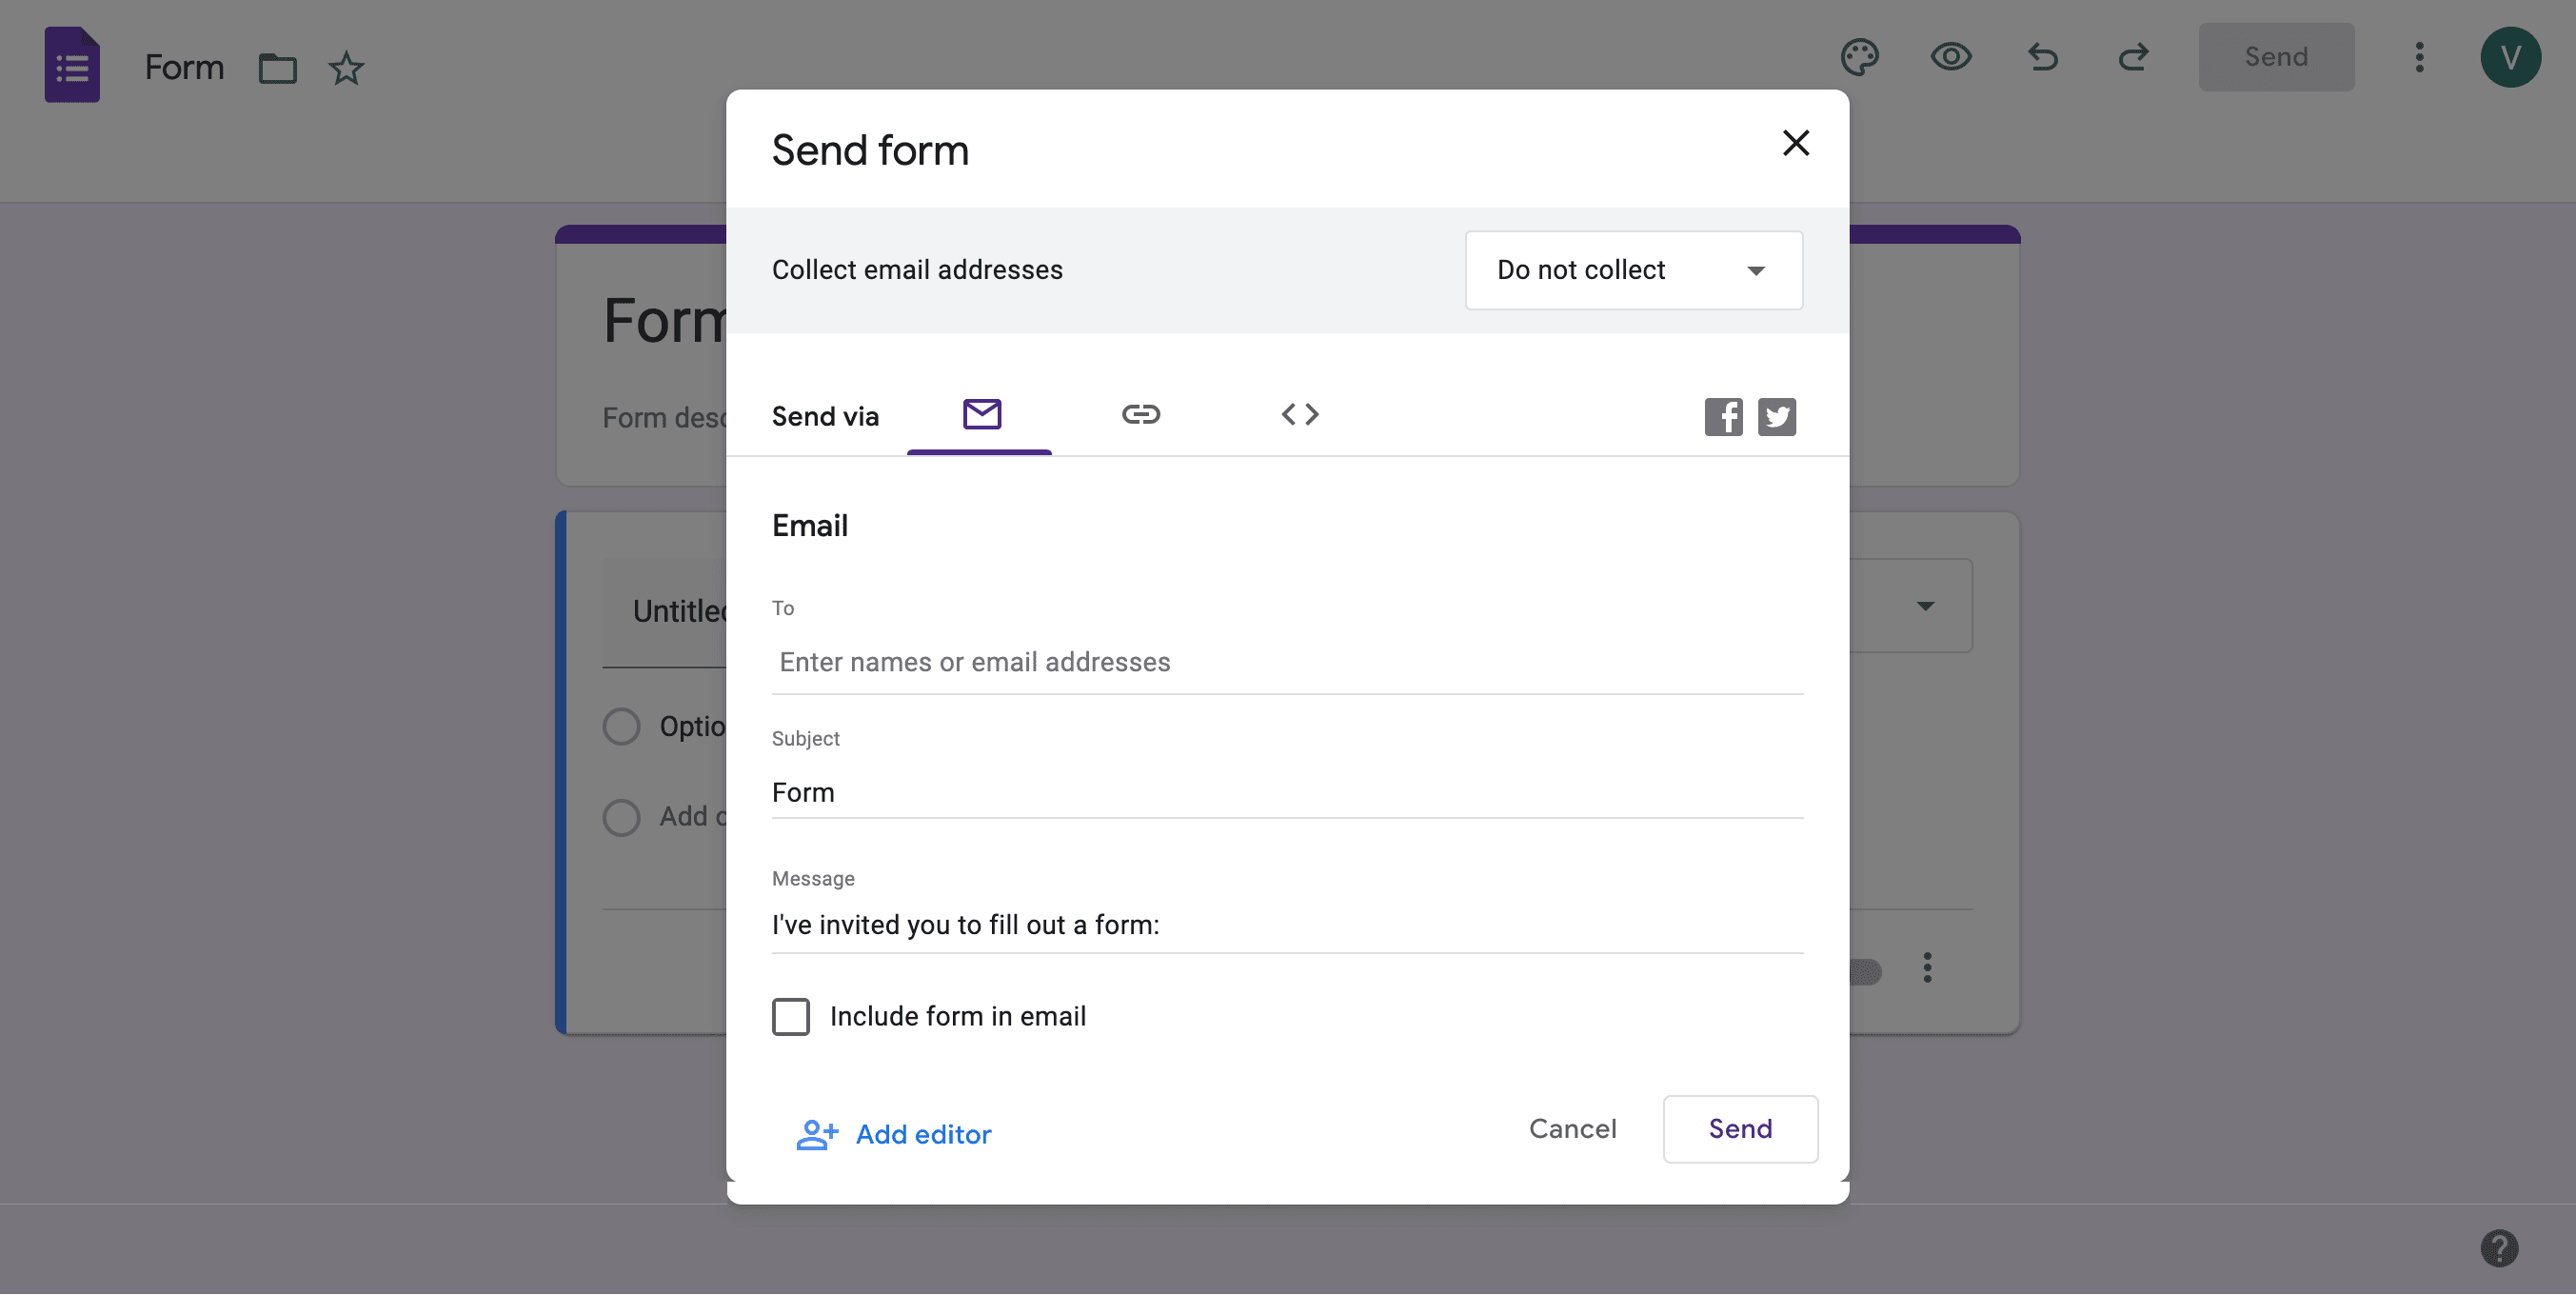
Task: Open the Google Forms home icon
Action: (72, 65)
